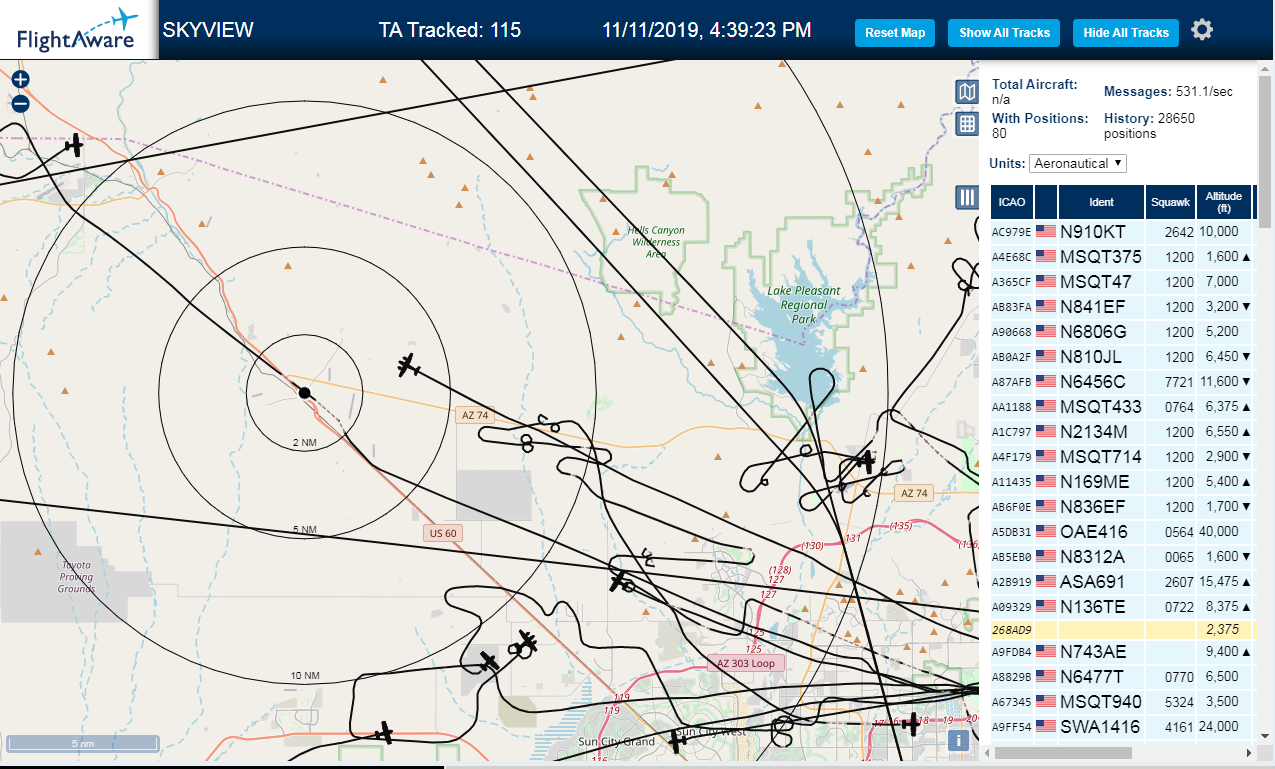
Task: Select the MSQT47 aircraft row
Action: [x=1122, y=281]
